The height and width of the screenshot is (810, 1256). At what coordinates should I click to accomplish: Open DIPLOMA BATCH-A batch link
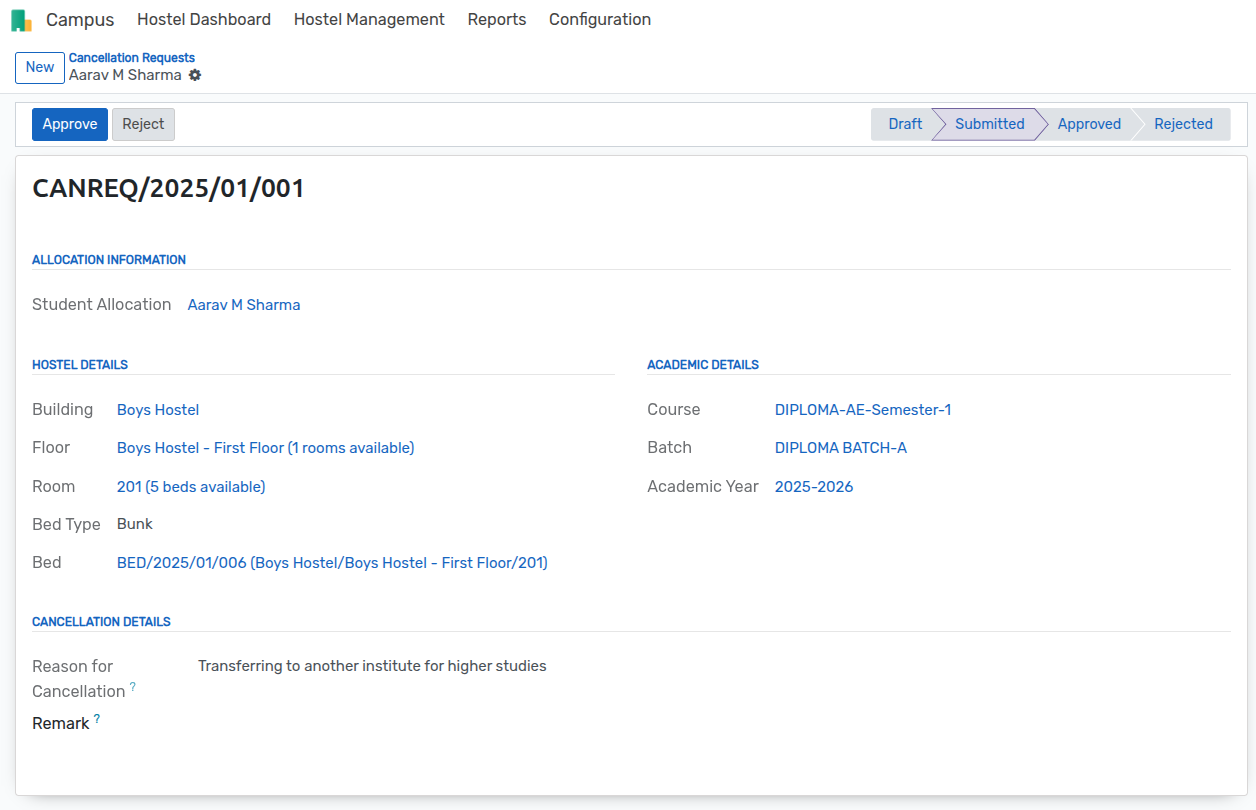(x=841, y=448)
